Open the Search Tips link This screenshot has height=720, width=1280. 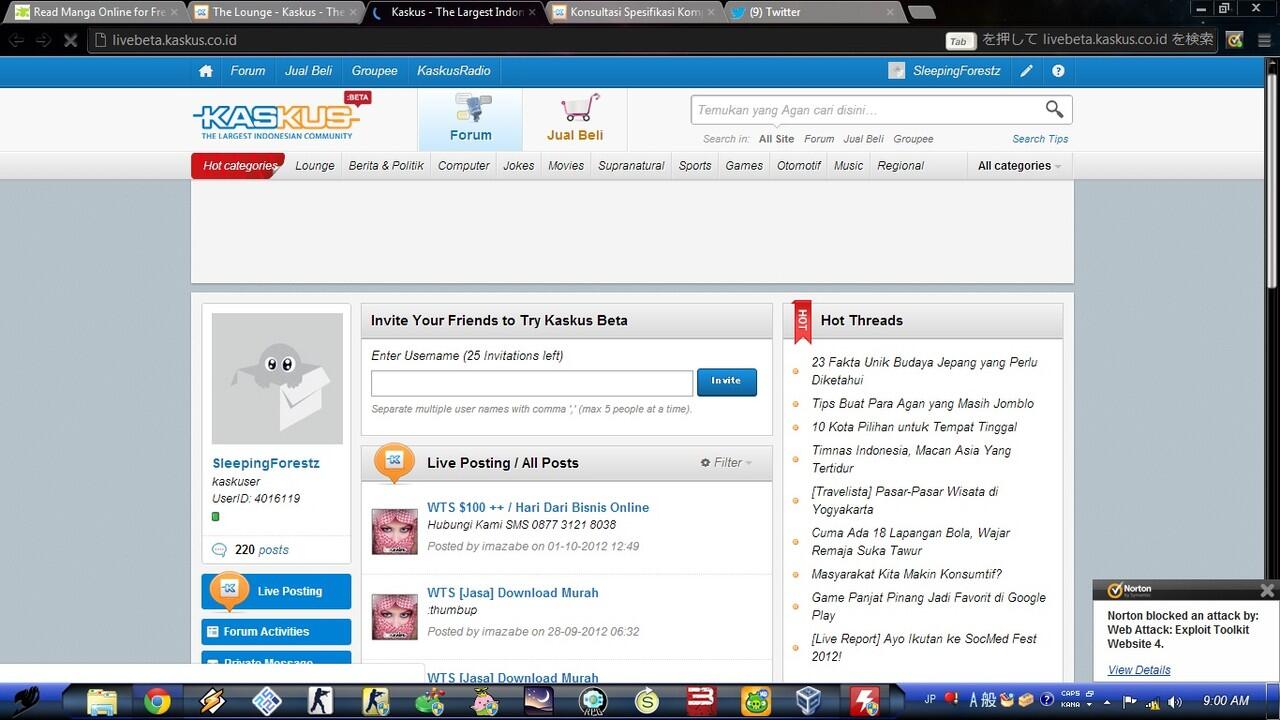pos(1040,139)
